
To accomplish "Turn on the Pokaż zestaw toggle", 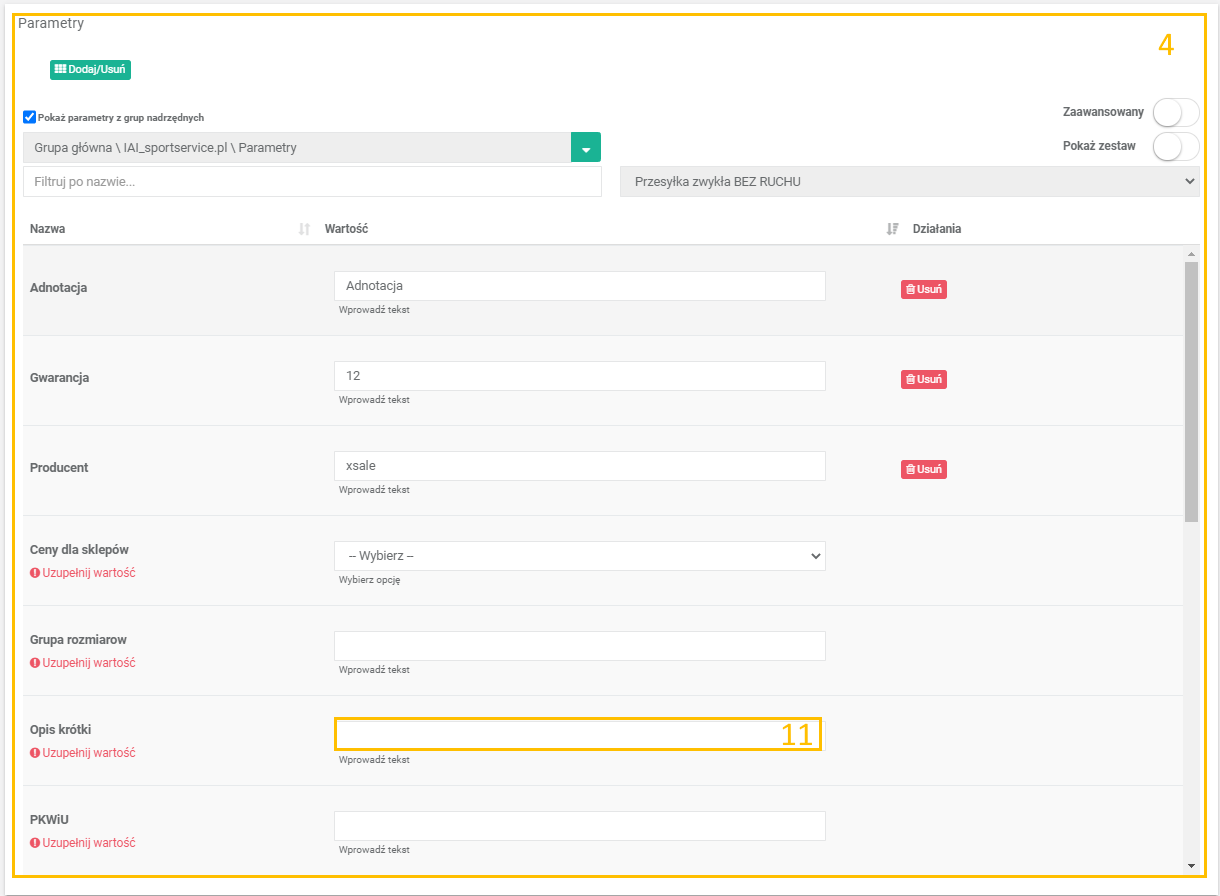I will pos(1175,146).
